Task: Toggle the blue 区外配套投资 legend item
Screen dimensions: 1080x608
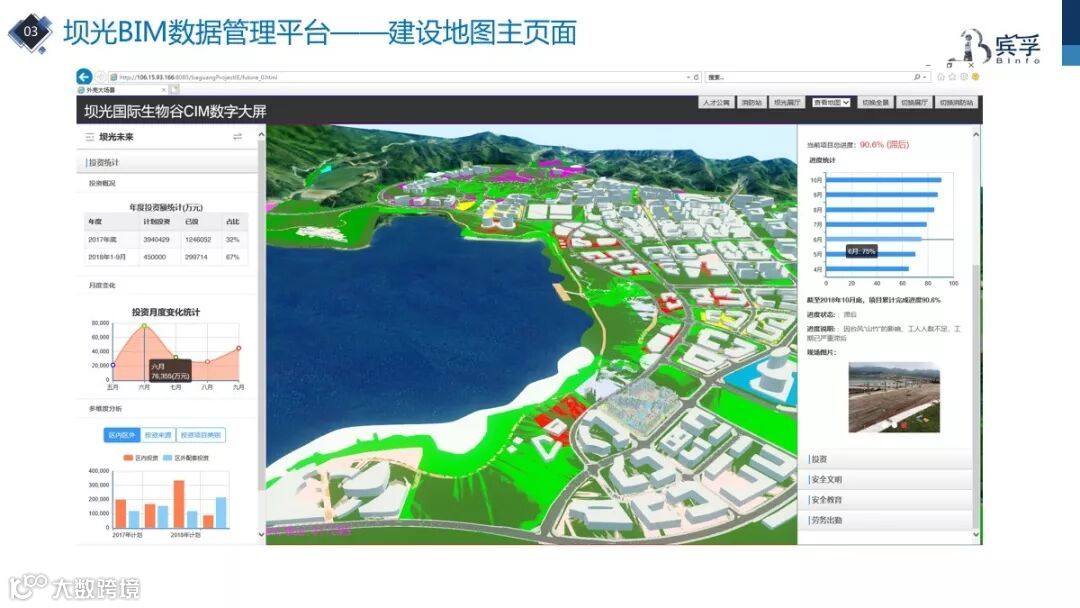Action: point(186,458)
